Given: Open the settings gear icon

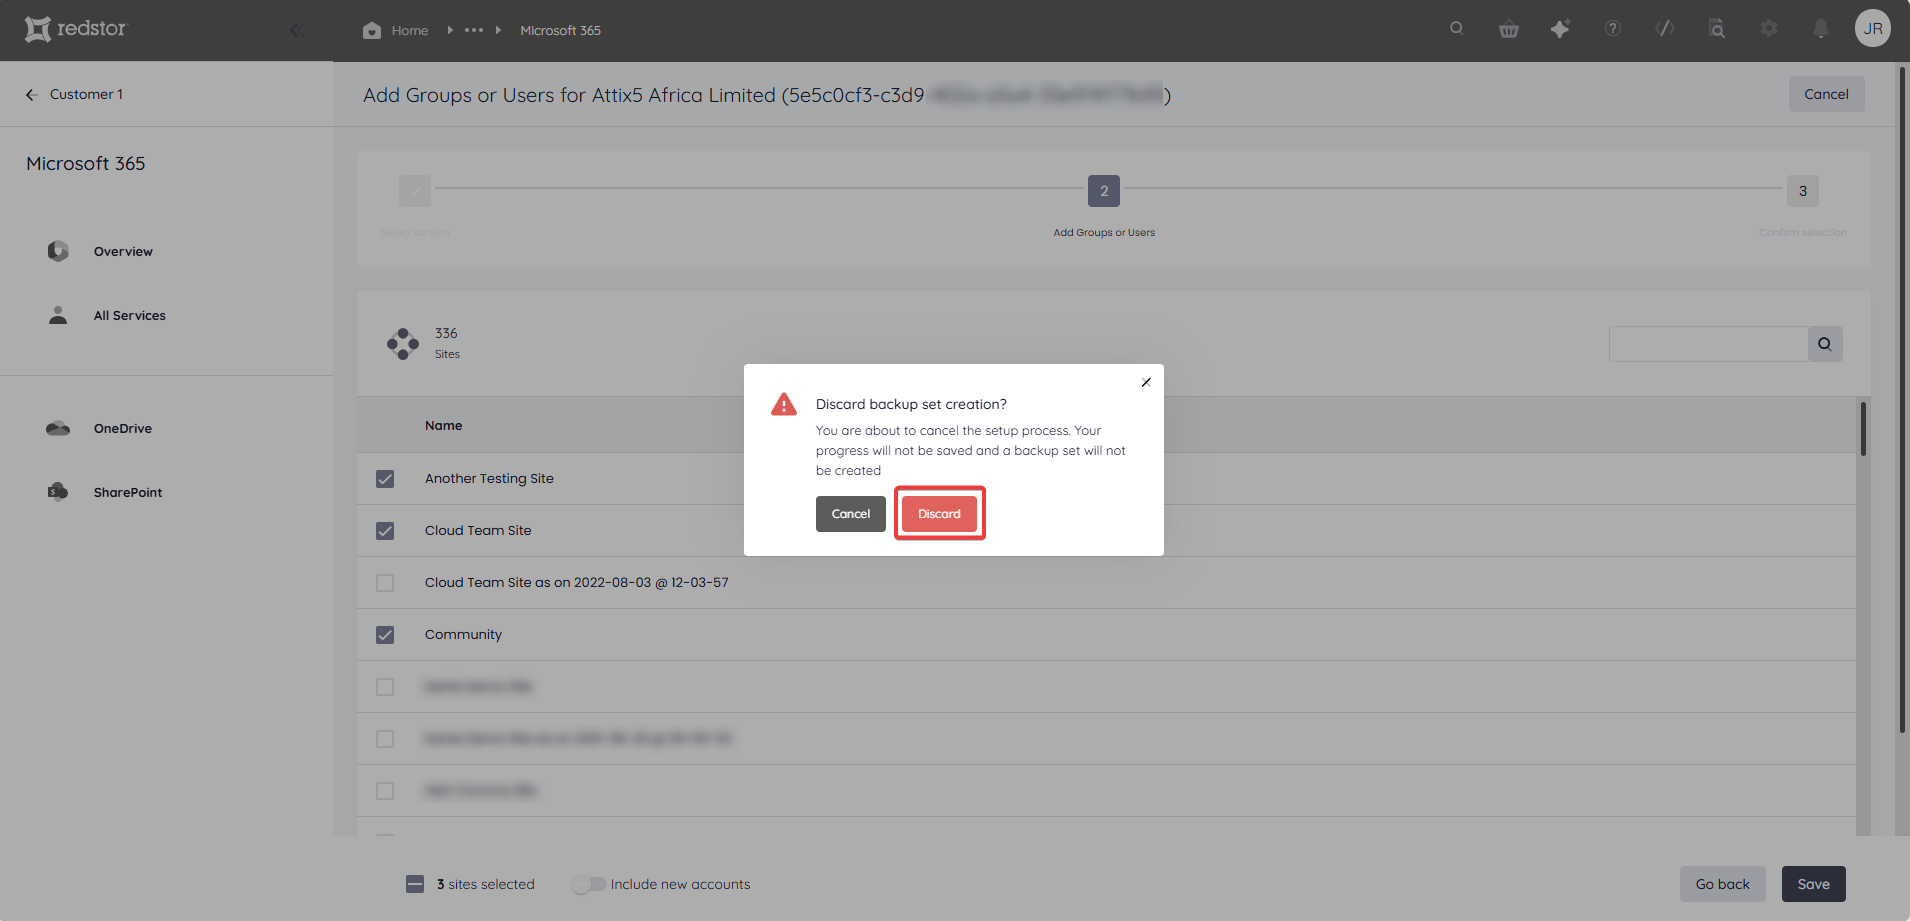Looking at the screenshot, I should click(x=1769, y=28).
